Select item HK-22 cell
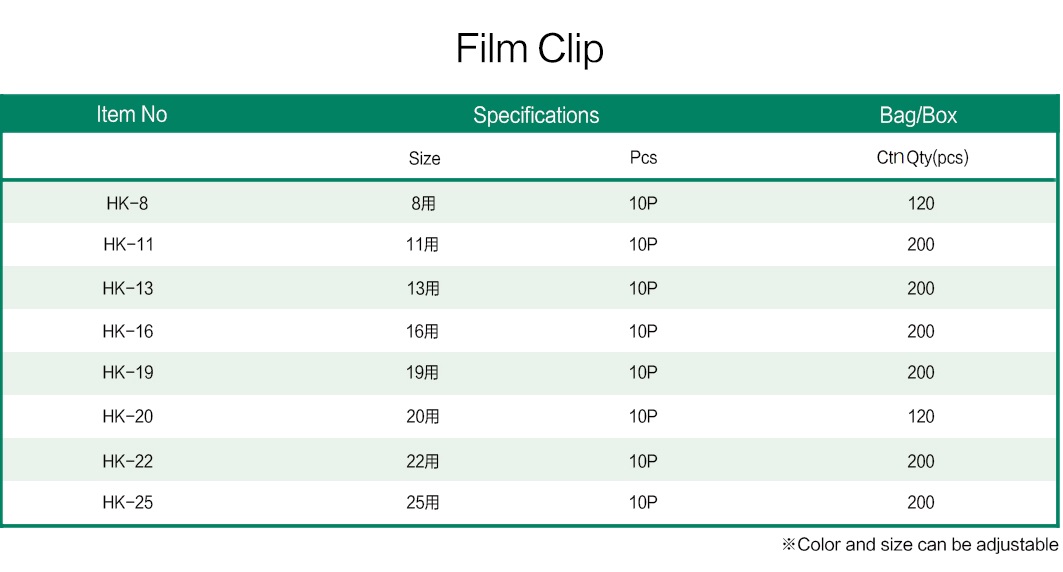The height and width of the screenshot is (572, 1063). click(127, 462)
